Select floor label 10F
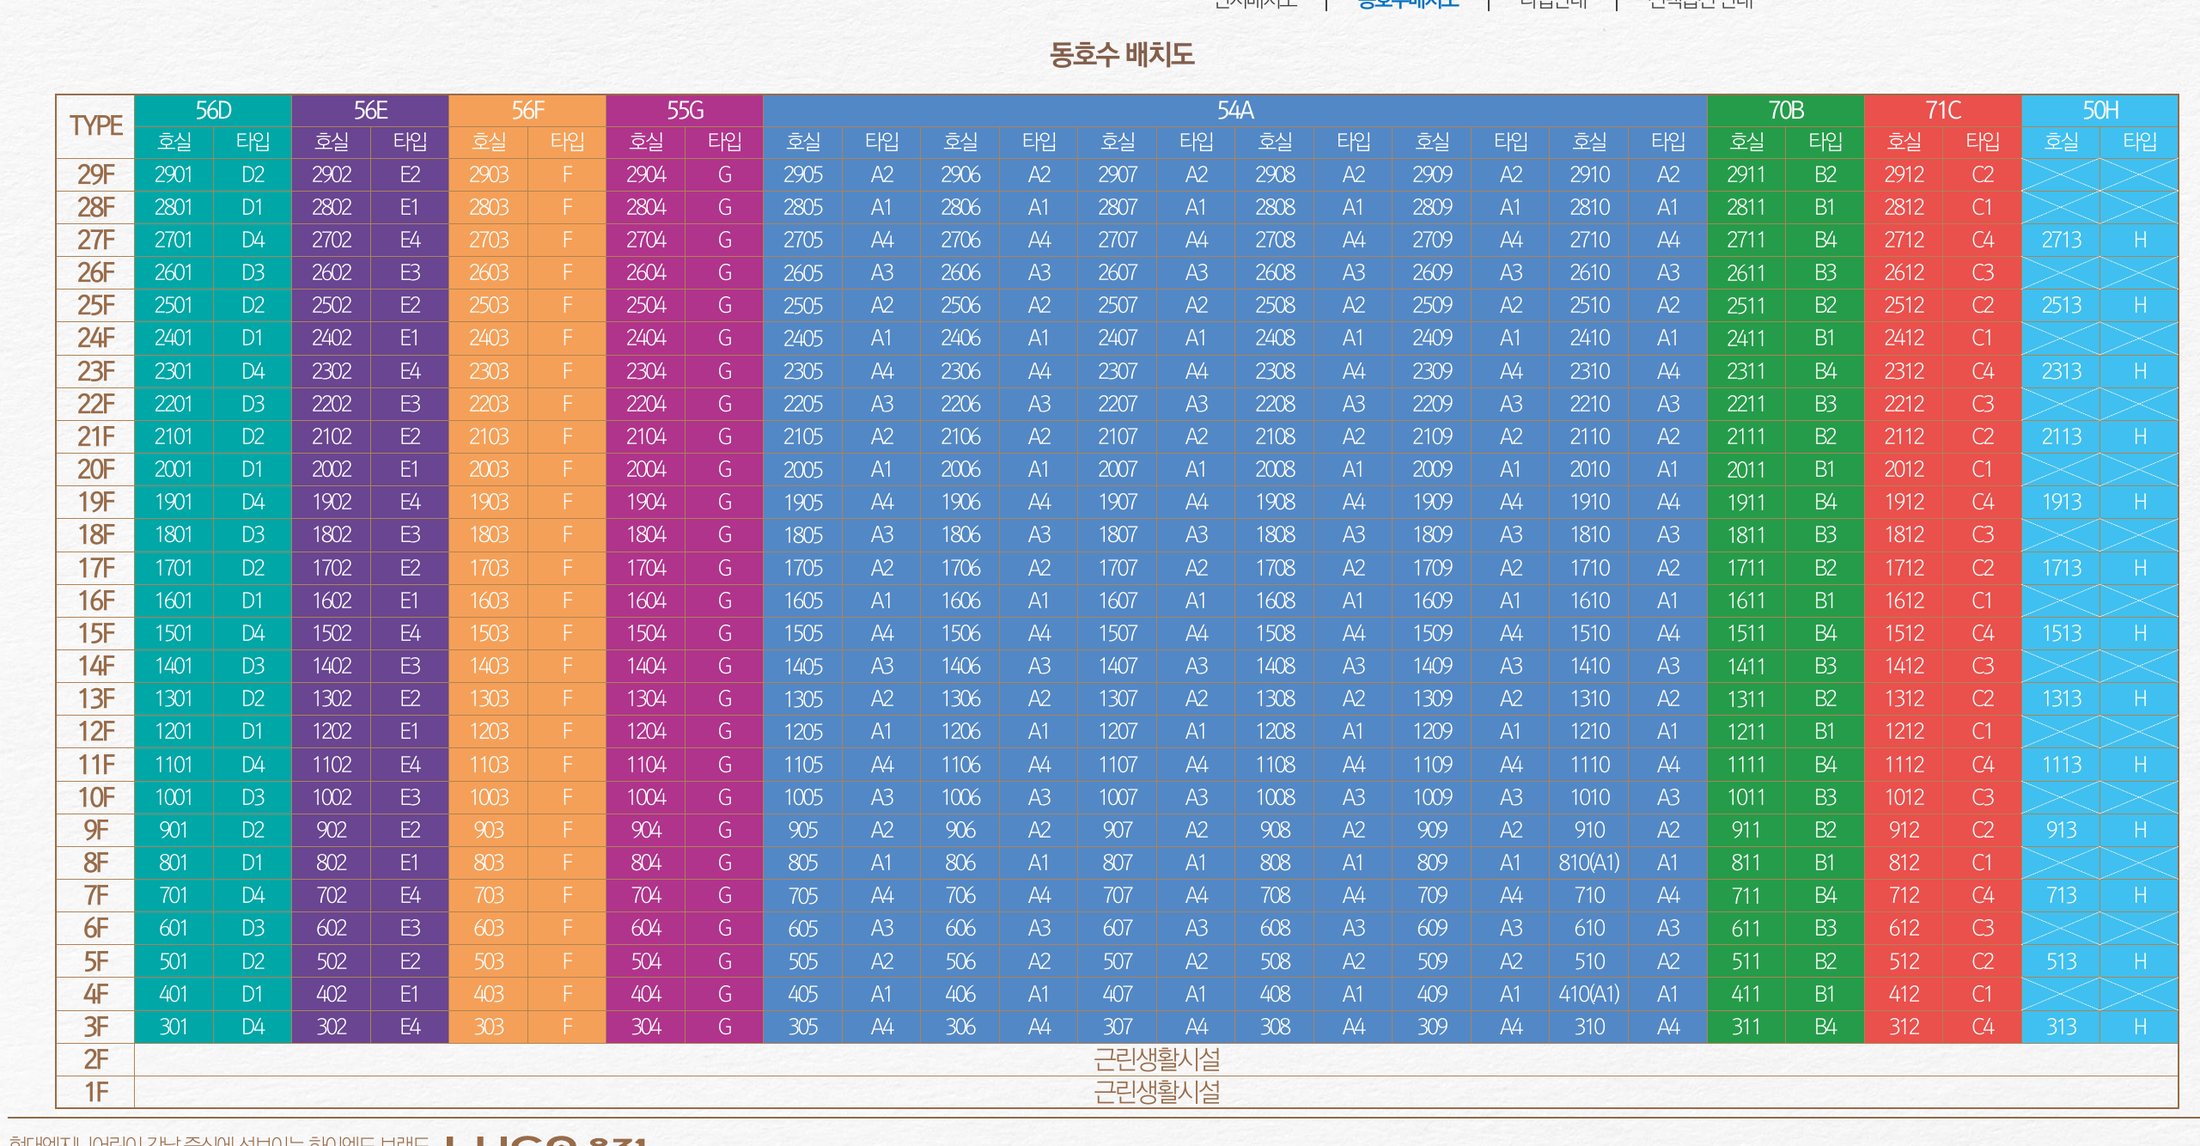 pos(96,797)
